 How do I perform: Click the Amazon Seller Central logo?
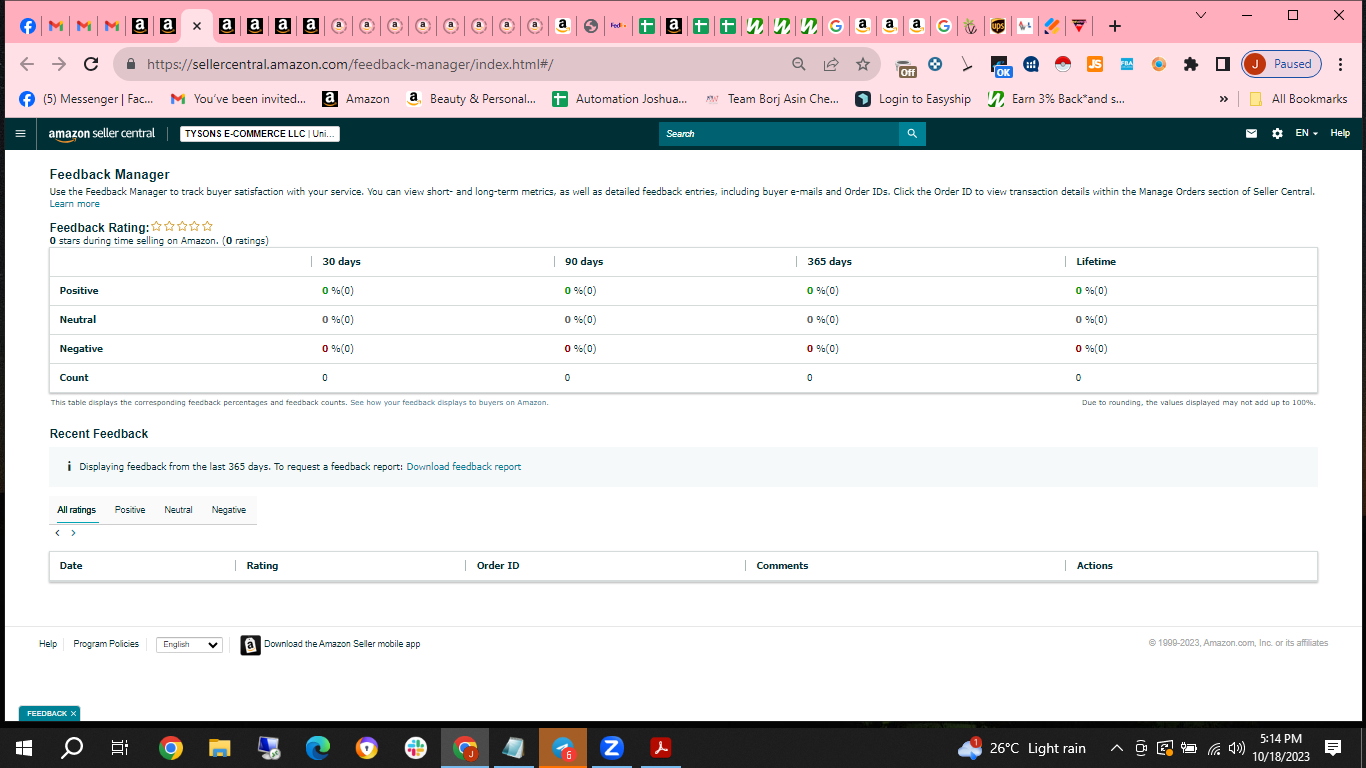coord(102,133)
